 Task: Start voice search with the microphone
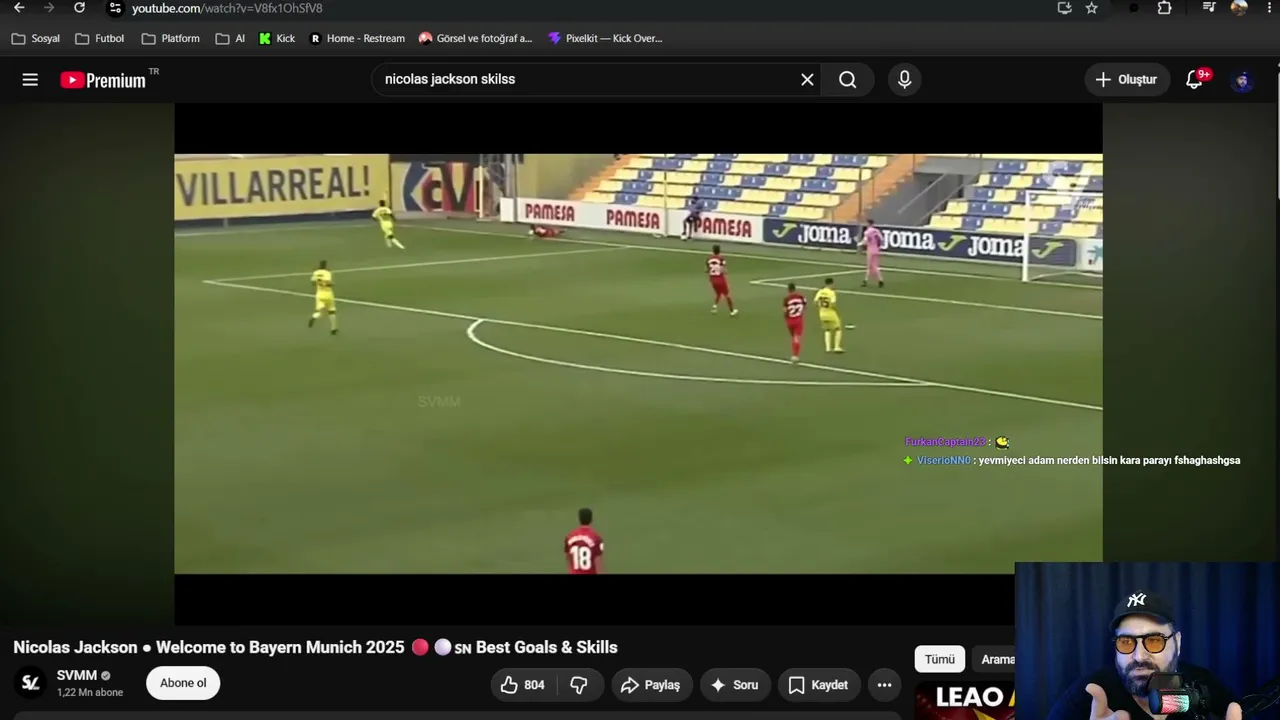coord(905,80)
